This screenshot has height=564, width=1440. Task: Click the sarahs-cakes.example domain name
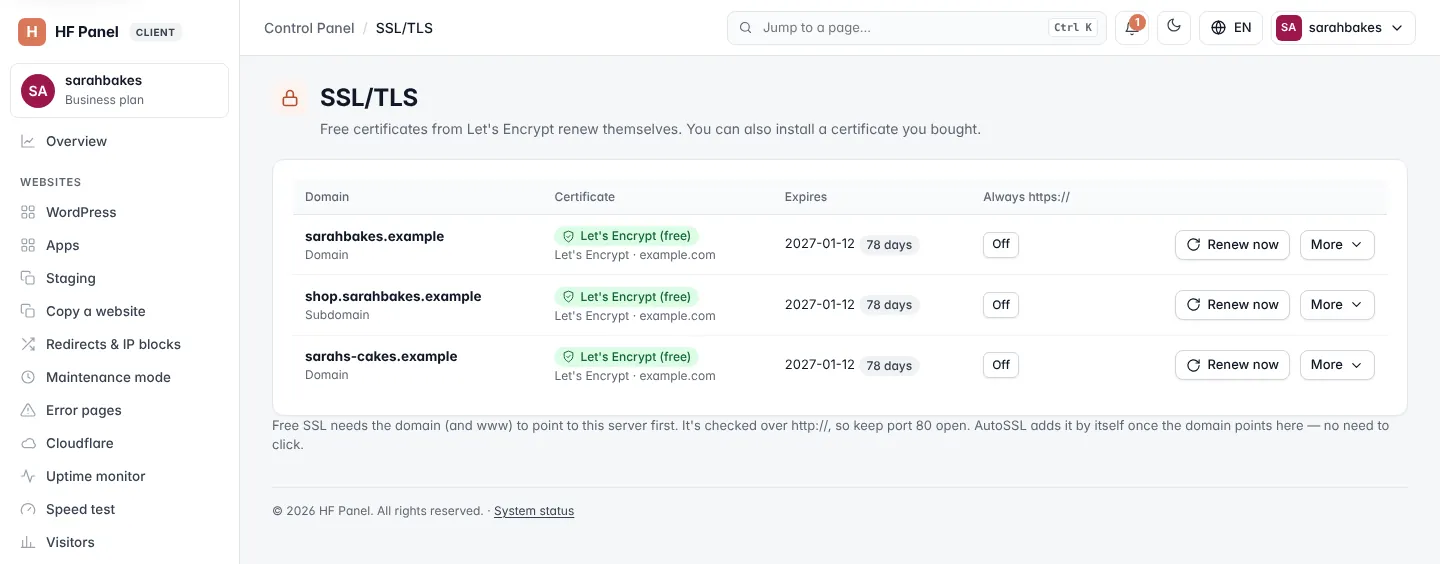click(x=381, y=357)
